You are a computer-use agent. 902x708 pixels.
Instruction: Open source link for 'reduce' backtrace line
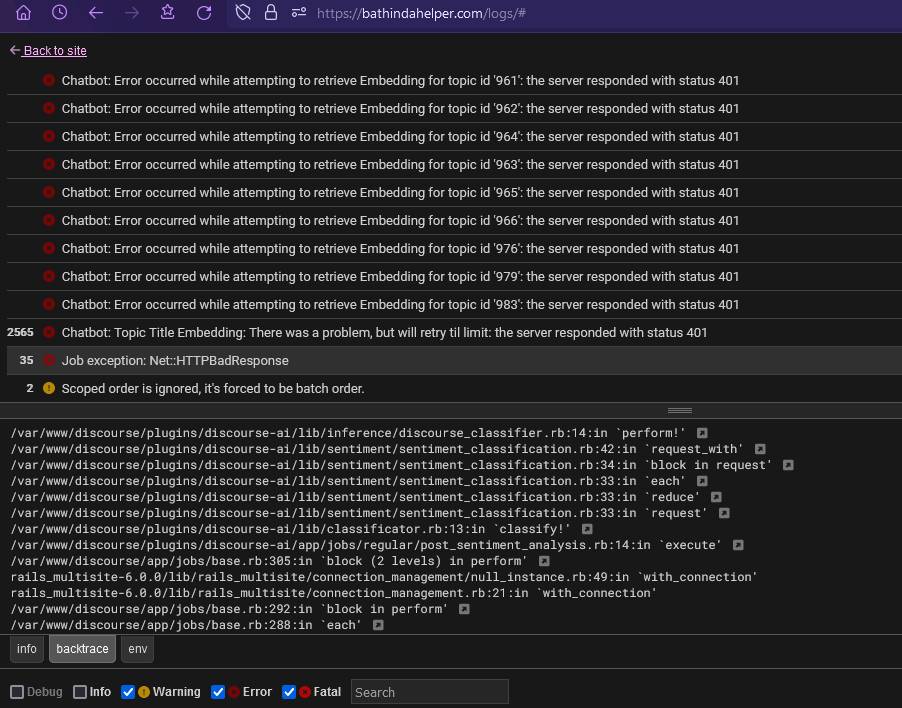716,497
